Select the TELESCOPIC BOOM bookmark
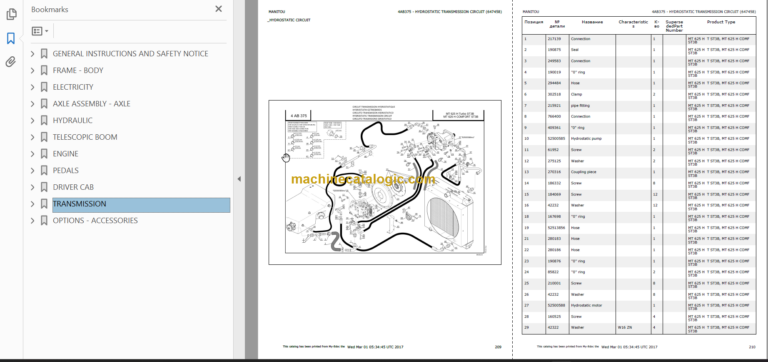This screenshot has width=768, height=362. tap(85, 137)
